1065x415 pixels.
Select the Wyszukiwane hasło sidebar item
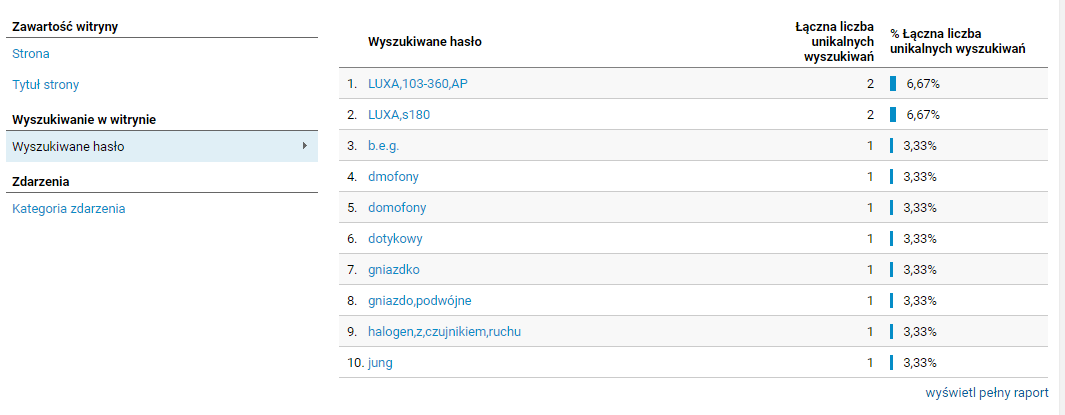pos(162,146)
